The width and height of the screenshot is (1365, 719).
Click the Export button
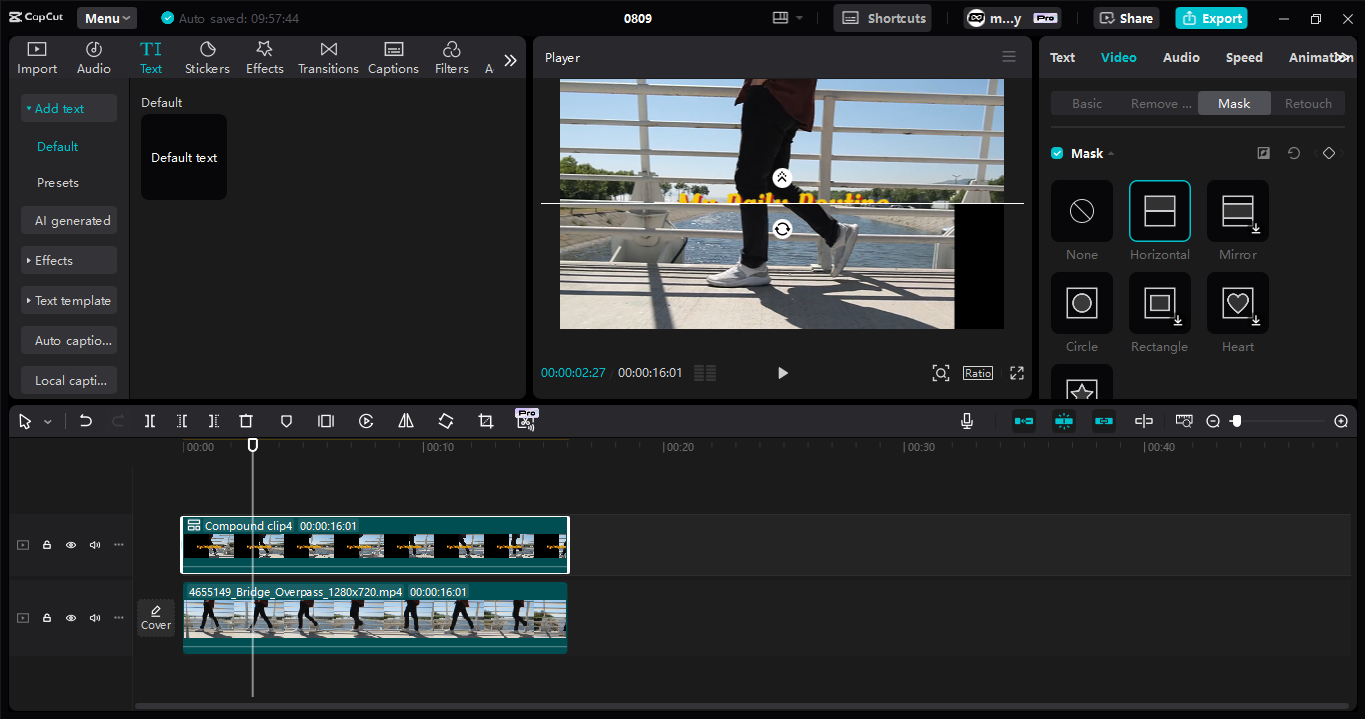point(1211,18)
